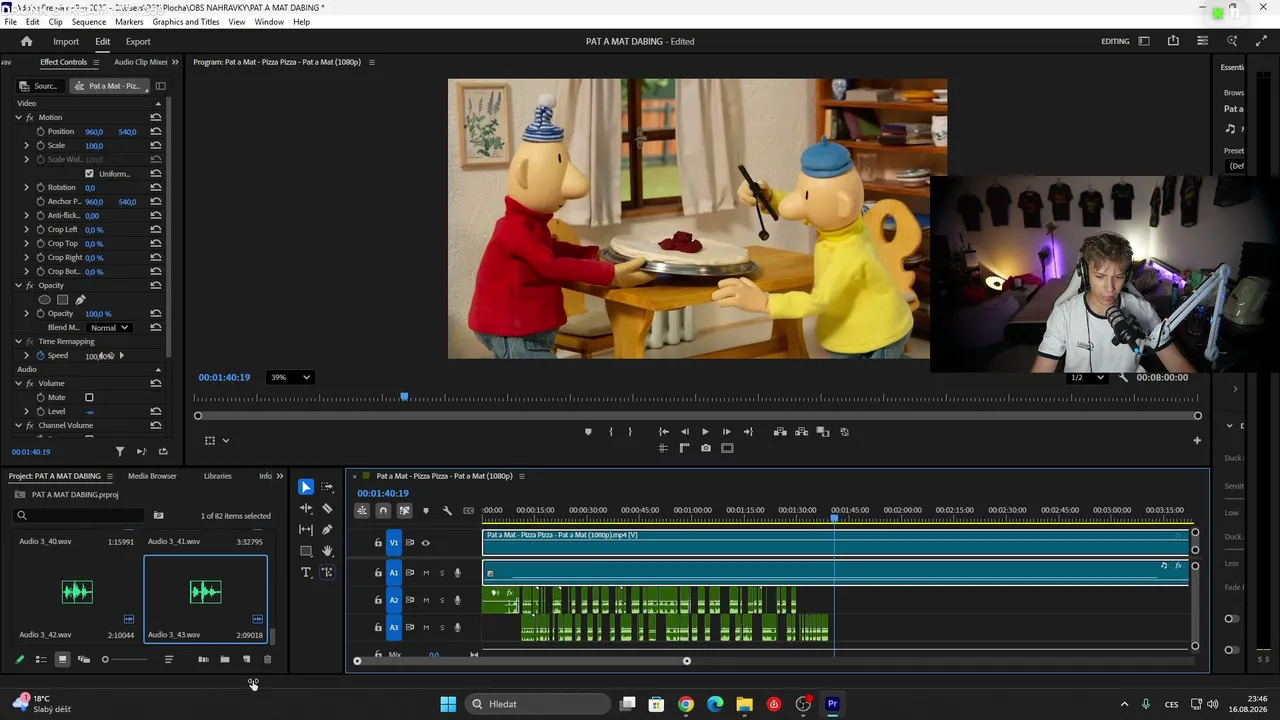Click Mark Out in Program monitor

[x=630, y=432]
